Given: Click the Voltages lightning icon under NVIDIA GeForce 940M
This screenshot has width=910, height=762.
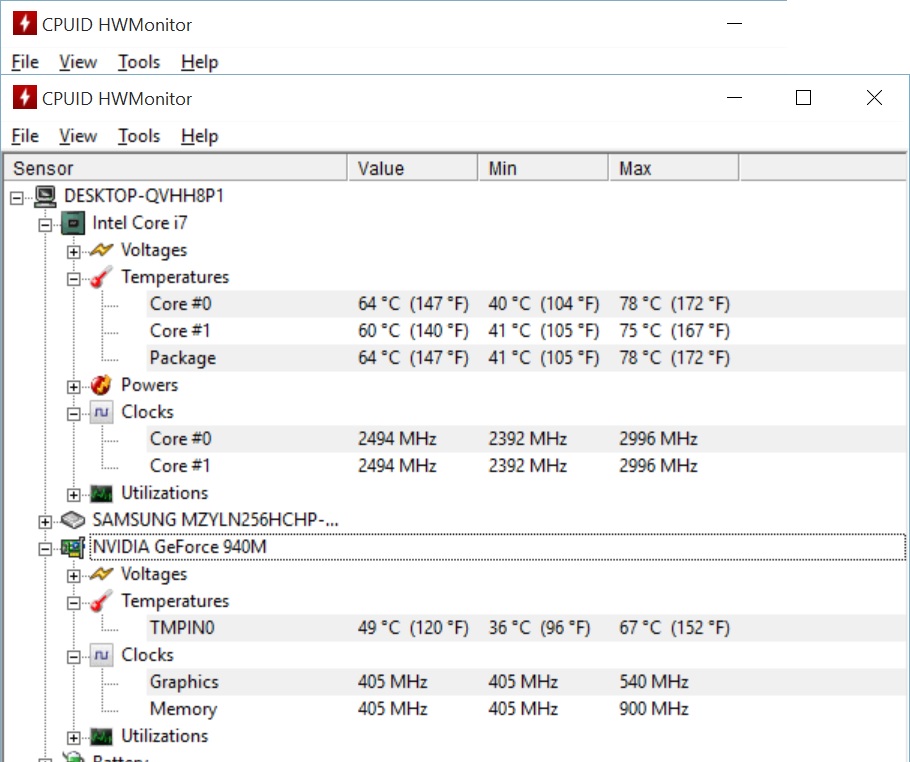Looking at the screenshot, I should (101, 574).
